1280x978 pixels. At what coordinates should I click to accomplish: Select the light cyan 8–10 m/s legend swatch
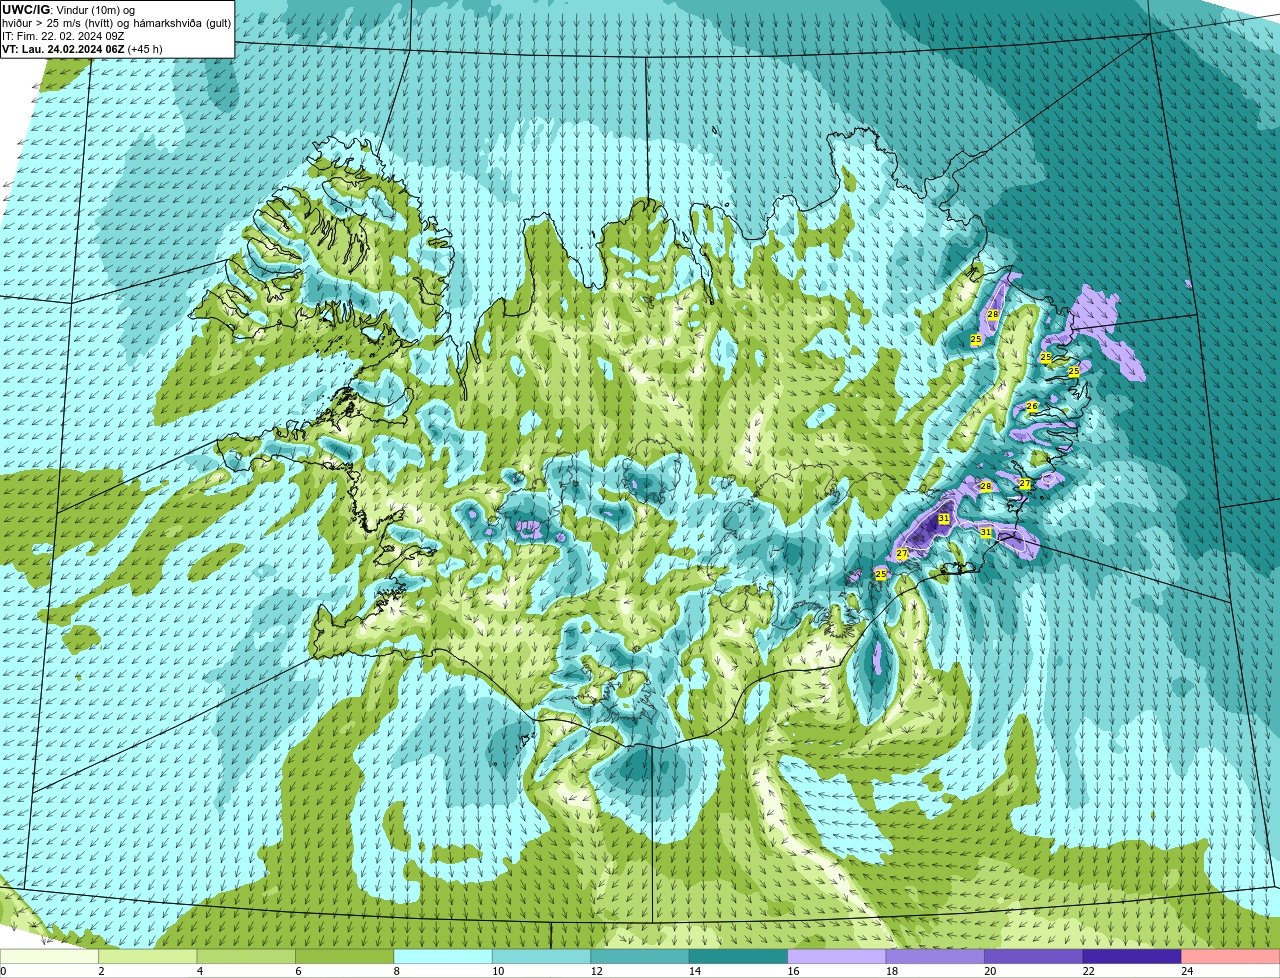tap(443, 957)
